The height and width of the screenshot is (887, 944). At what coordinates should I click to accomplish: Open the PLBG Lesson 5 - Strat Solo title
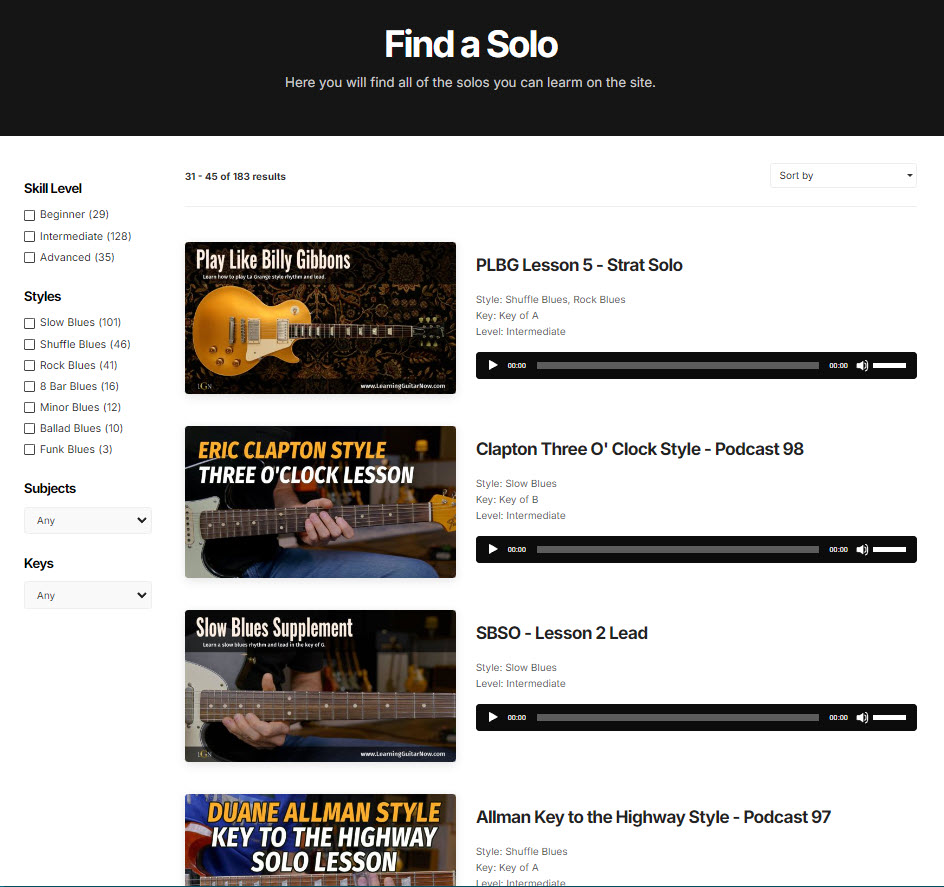point(579,266)
